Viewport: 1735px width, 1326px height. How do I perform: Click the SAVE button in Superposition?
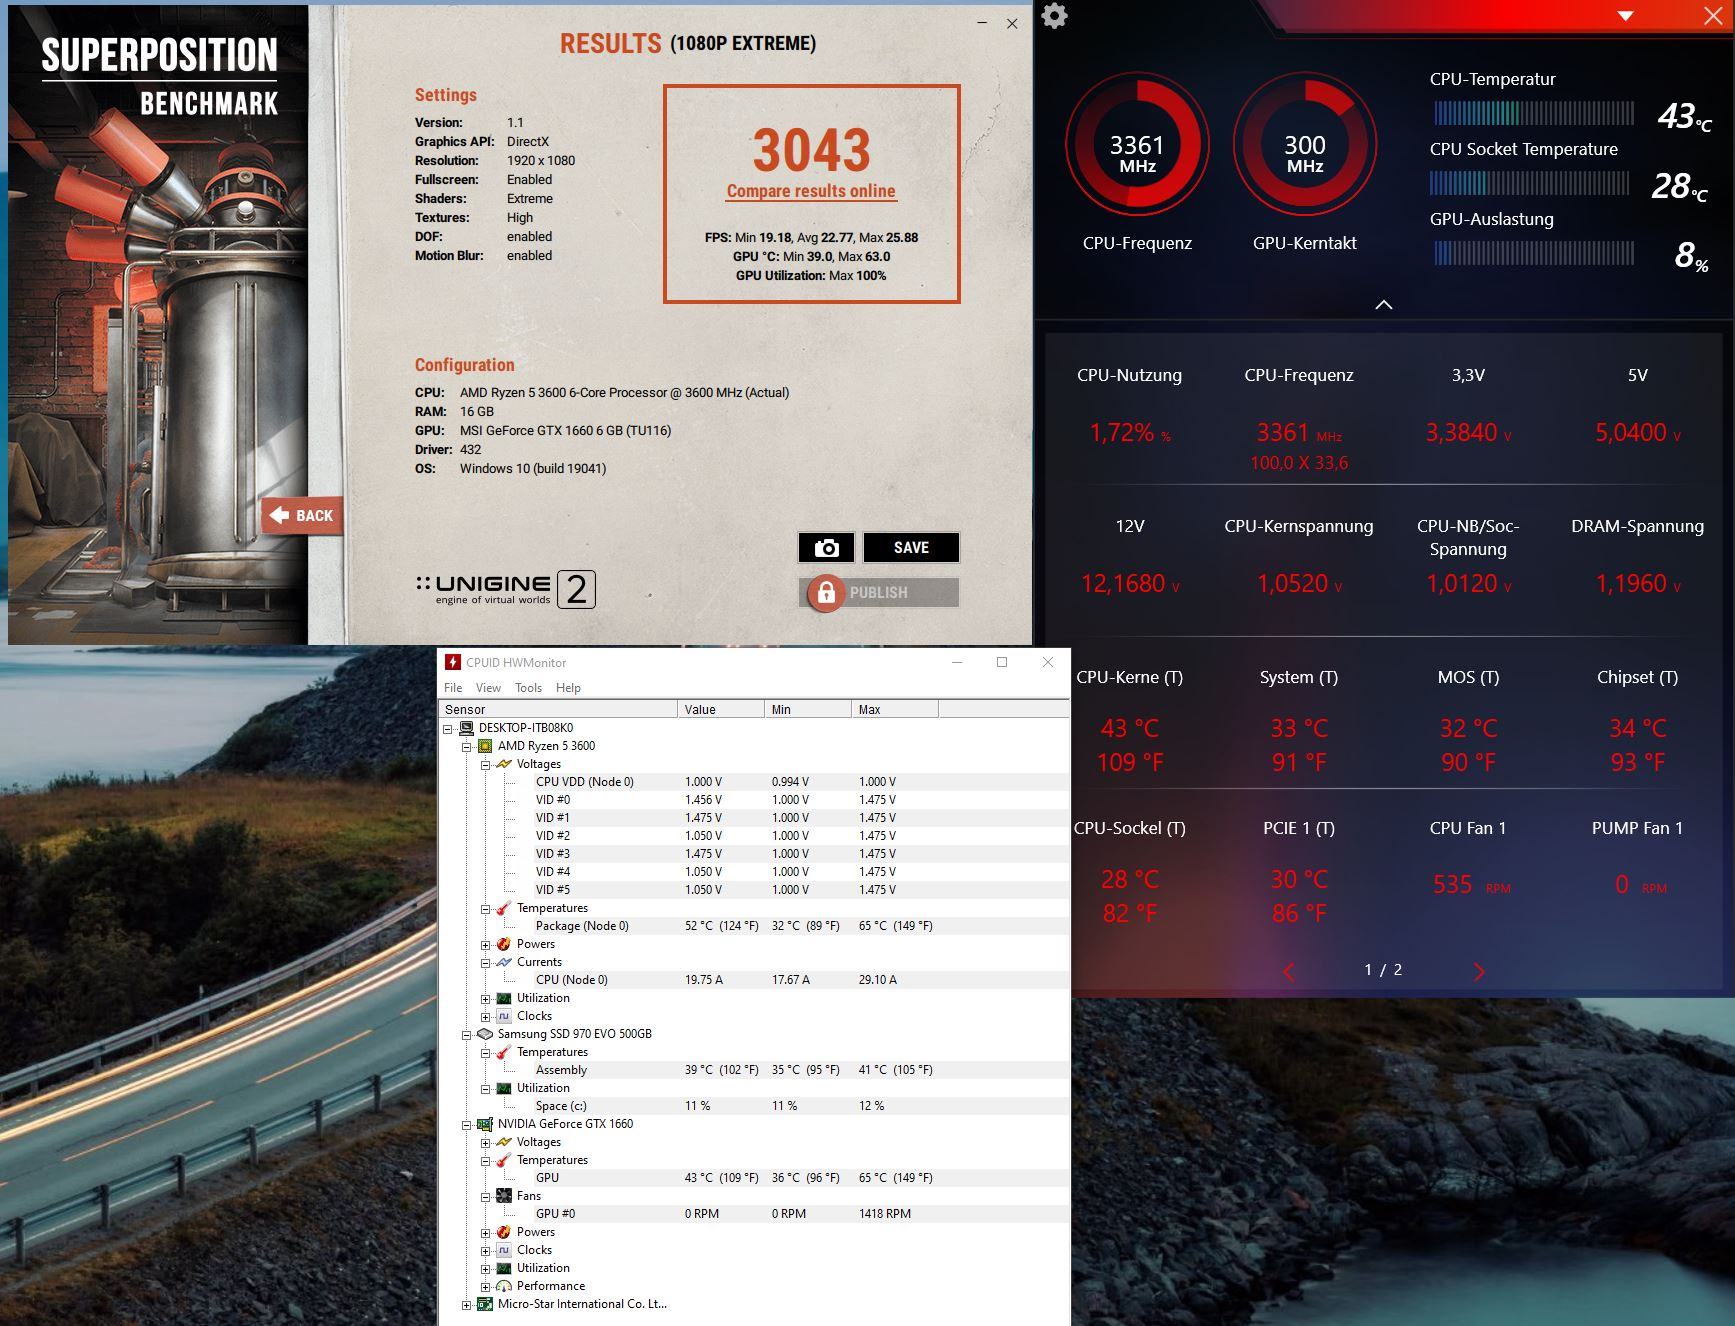911,548
